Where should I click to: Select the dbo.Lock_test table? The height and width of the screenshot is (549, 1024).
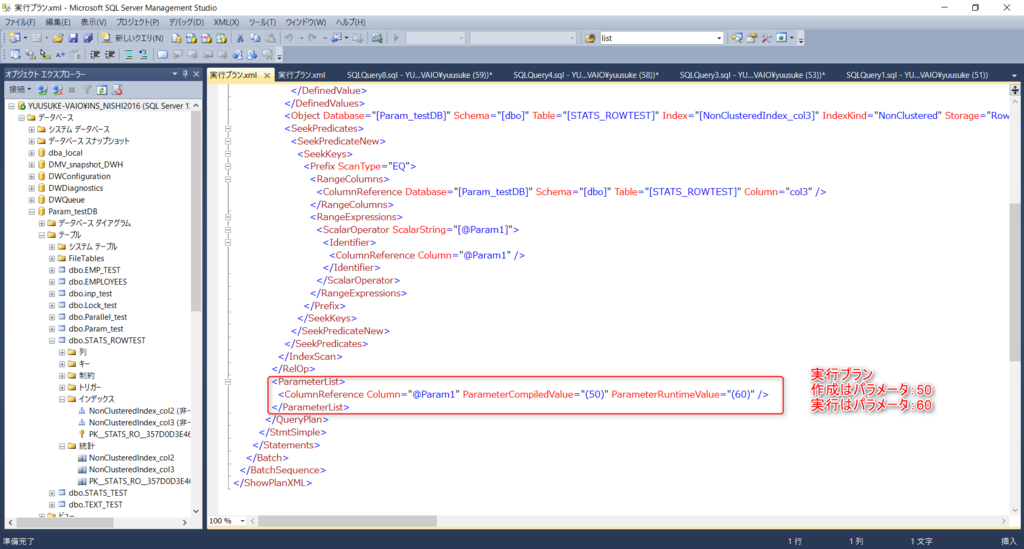pyautogui.click(x=93, y=305)
